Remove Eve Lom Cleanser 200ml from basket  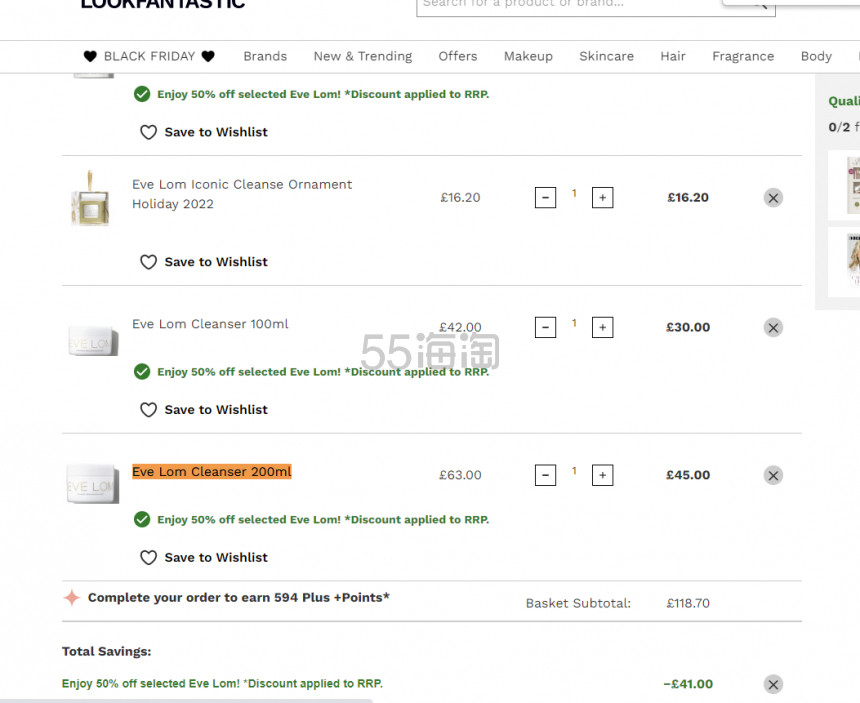pos(773,475)
